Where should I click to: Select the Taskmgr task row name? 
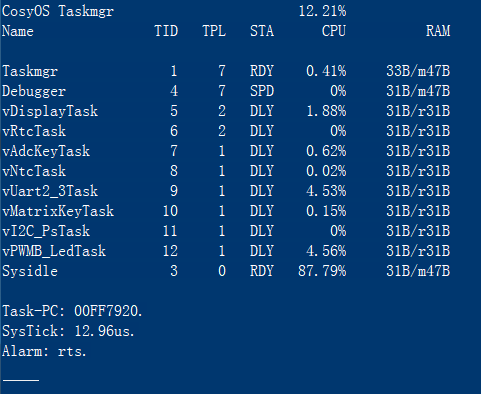point(30,72)
